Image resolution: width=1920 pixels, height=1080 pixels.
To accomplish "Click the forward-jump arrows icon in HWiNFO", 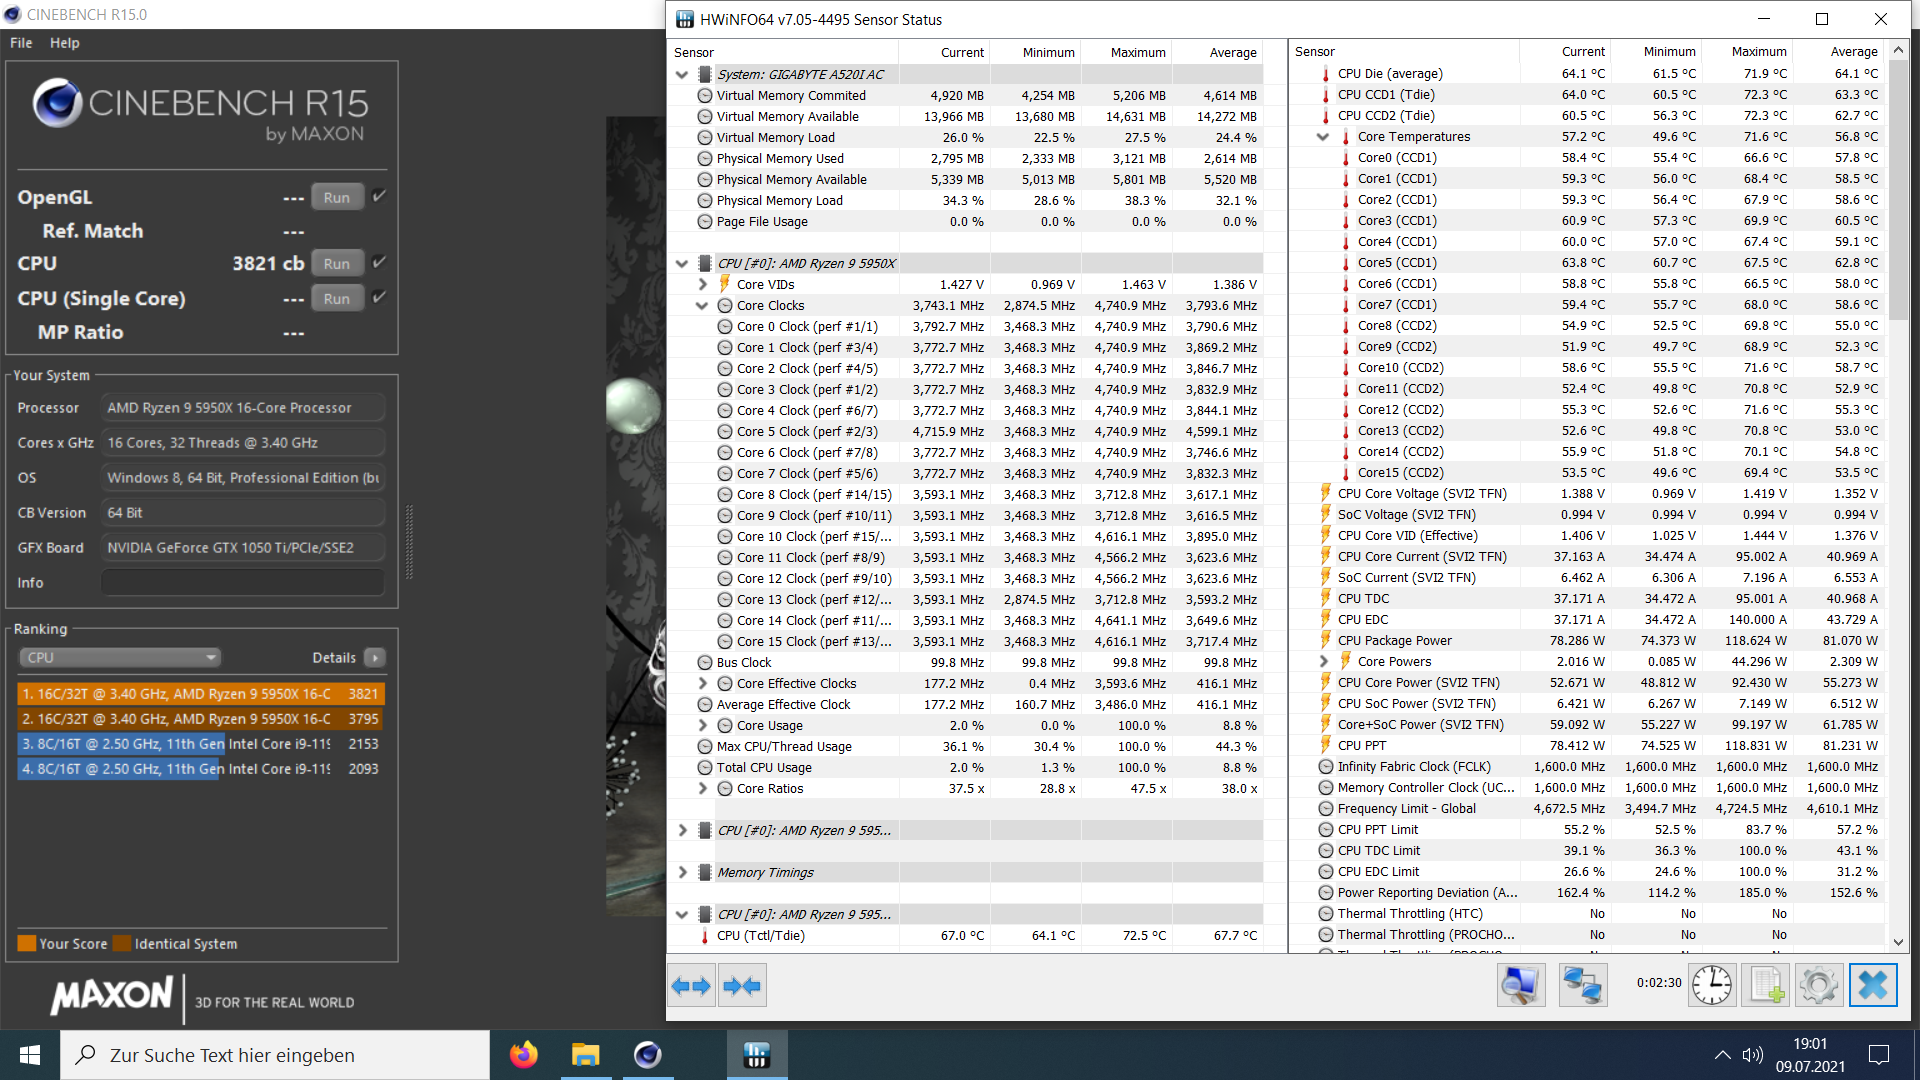I will [741, 986].
